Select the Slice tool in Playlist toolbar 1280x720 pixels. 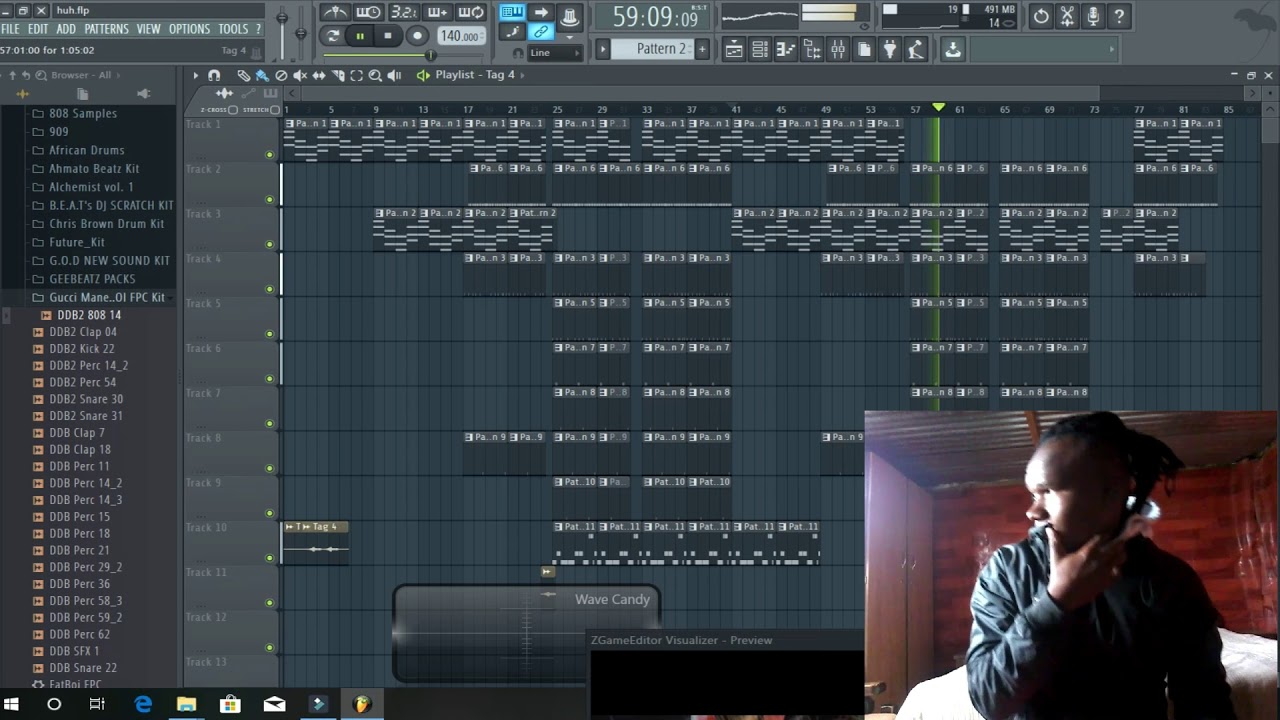(338, 75)
